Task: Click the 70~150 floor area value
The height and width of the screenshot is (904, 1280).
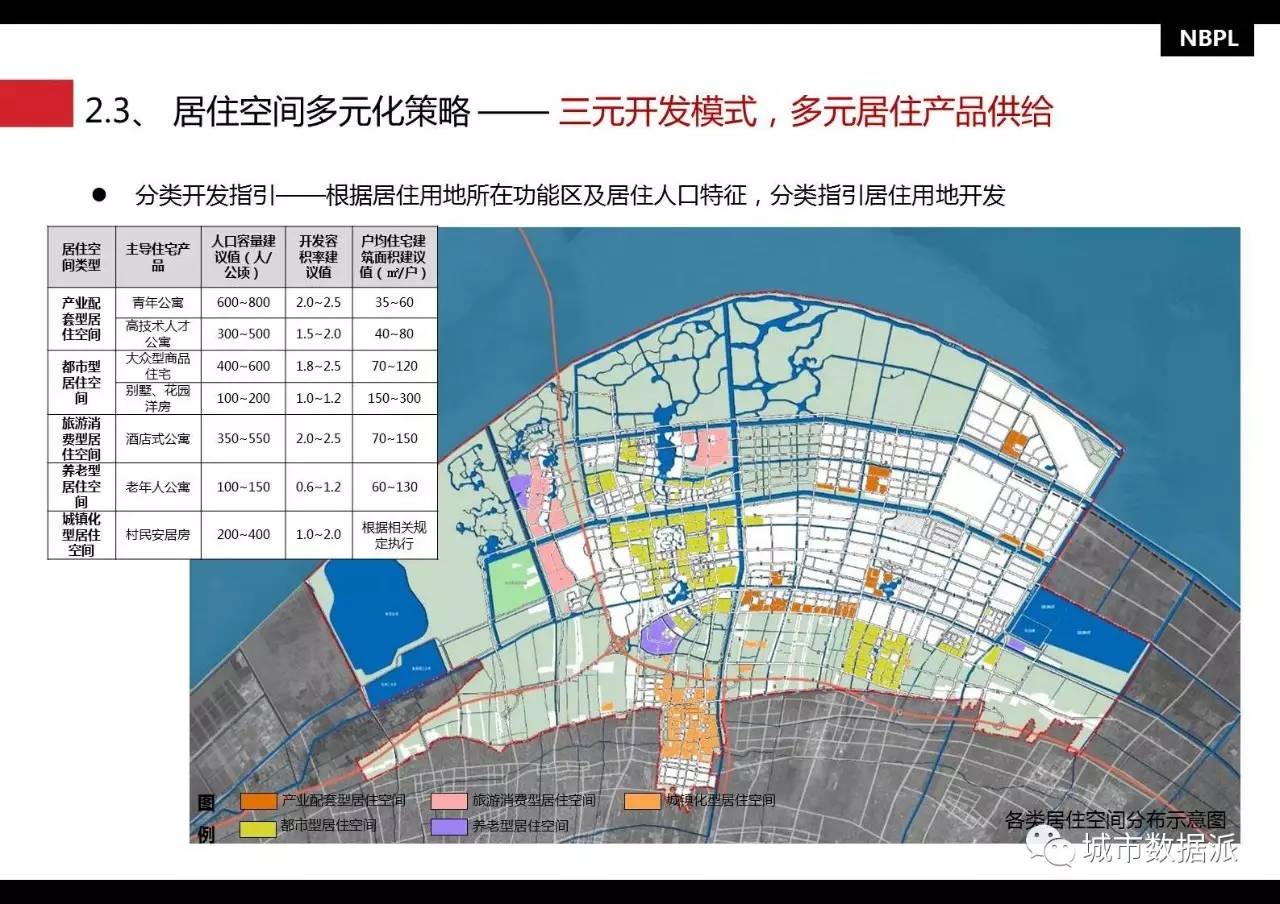Action: [393, 438]
